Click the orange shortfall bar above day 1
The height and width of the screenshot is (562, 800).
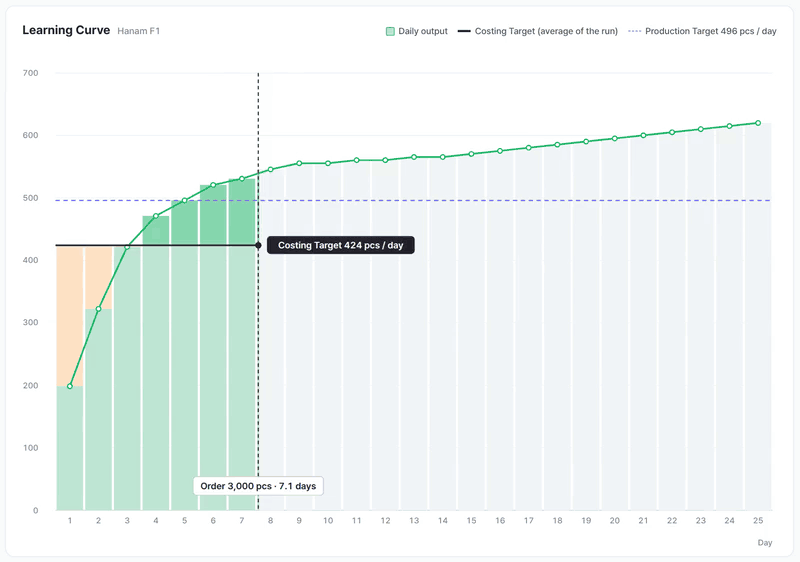70,316
